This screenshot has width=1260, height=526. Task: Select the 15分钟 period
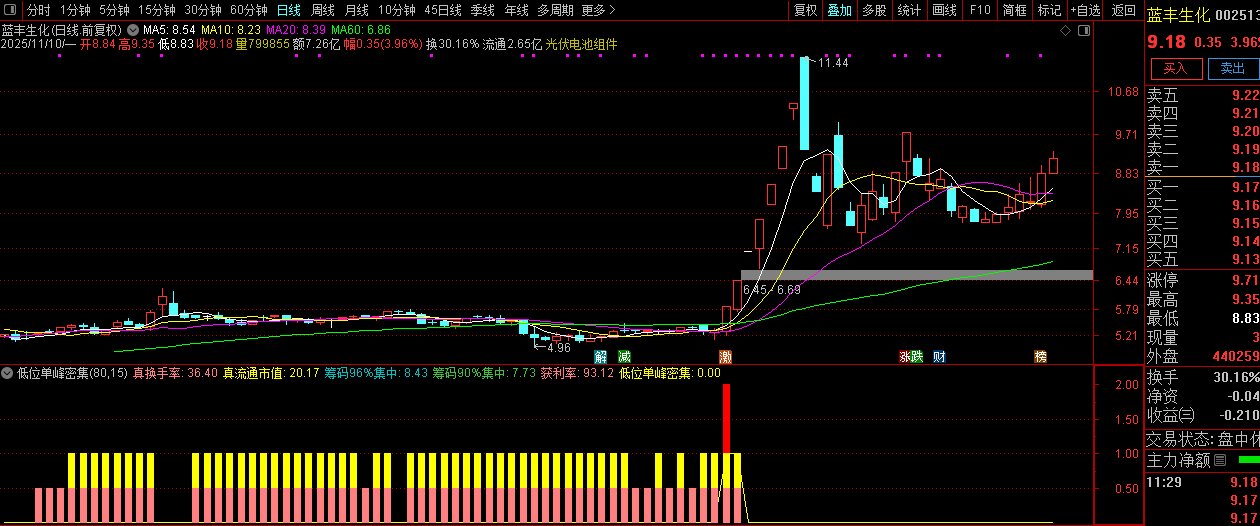tap(157, 10)
